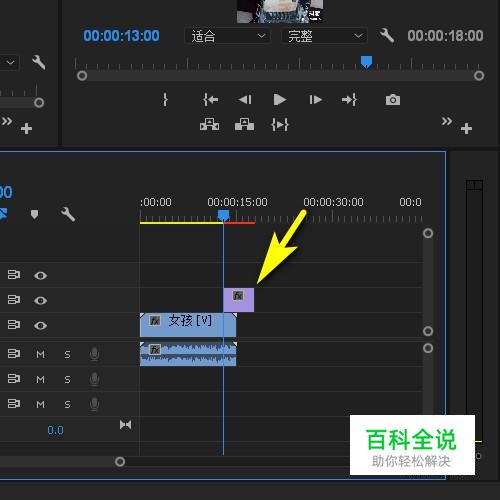
Task: Expand monitor overflow chevron beside plus button
Action: click(447, 121)
